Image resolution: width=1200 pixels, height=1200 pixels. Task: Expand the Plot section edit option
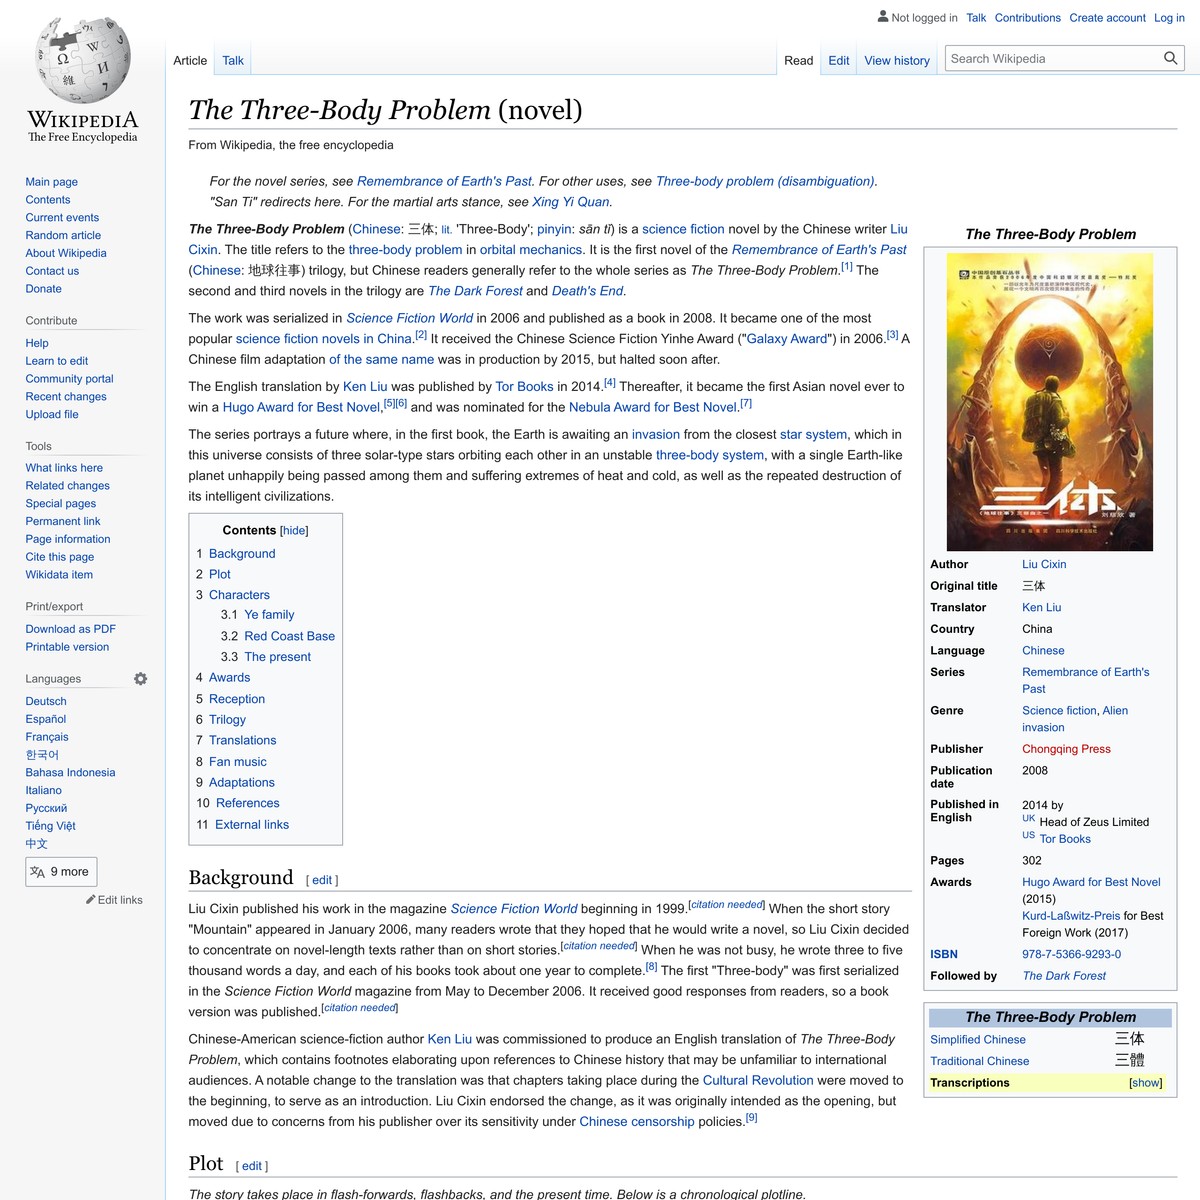point(251,1165)
